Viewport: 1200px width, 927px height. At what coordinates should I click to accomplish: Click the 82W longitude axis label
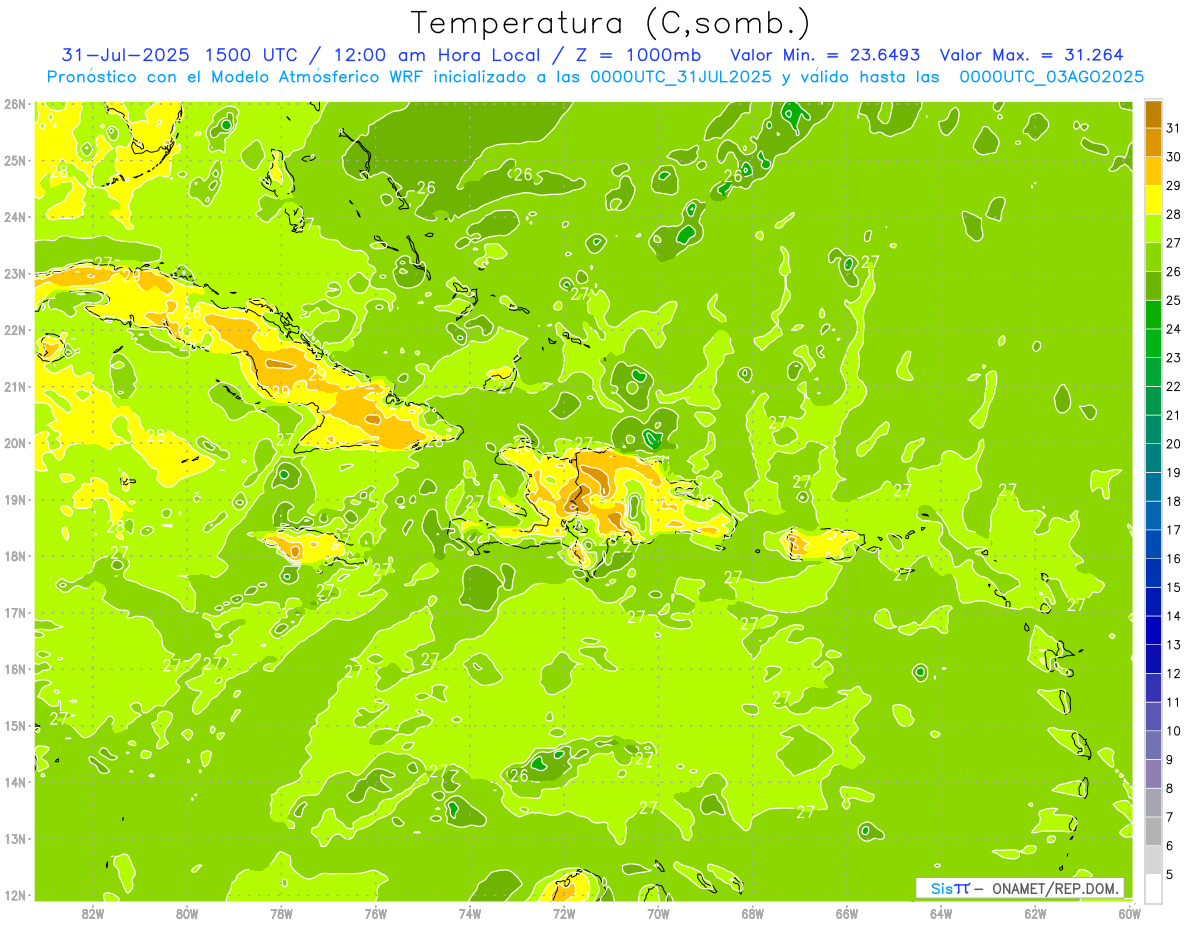(x=92, y=913)
